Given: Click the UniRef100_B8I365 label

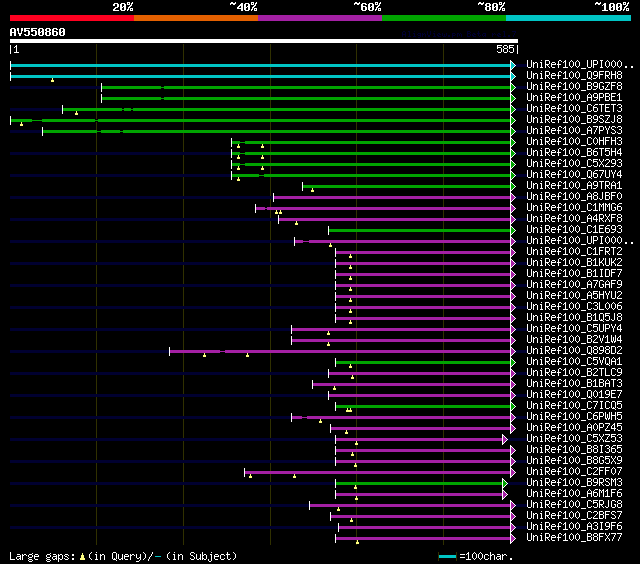Looking at the screenshot, I should pyautogui.click(x=574, y=450).
